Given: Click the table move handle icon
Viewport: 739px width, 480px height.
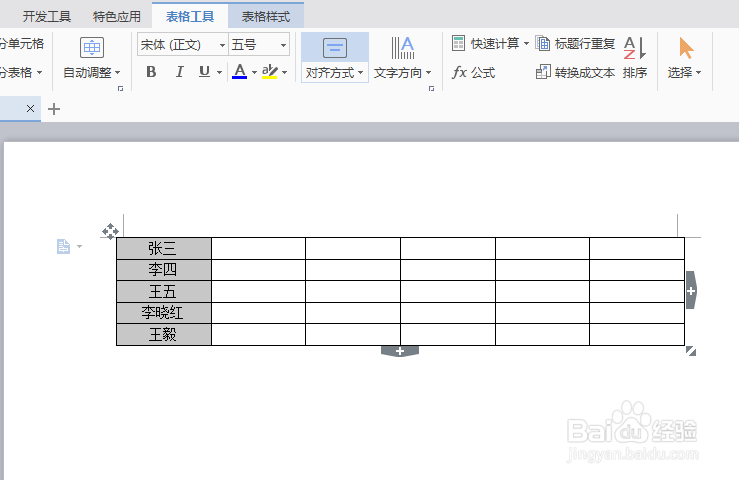Looking at the screenshot, I should click(x=110, y=232).
